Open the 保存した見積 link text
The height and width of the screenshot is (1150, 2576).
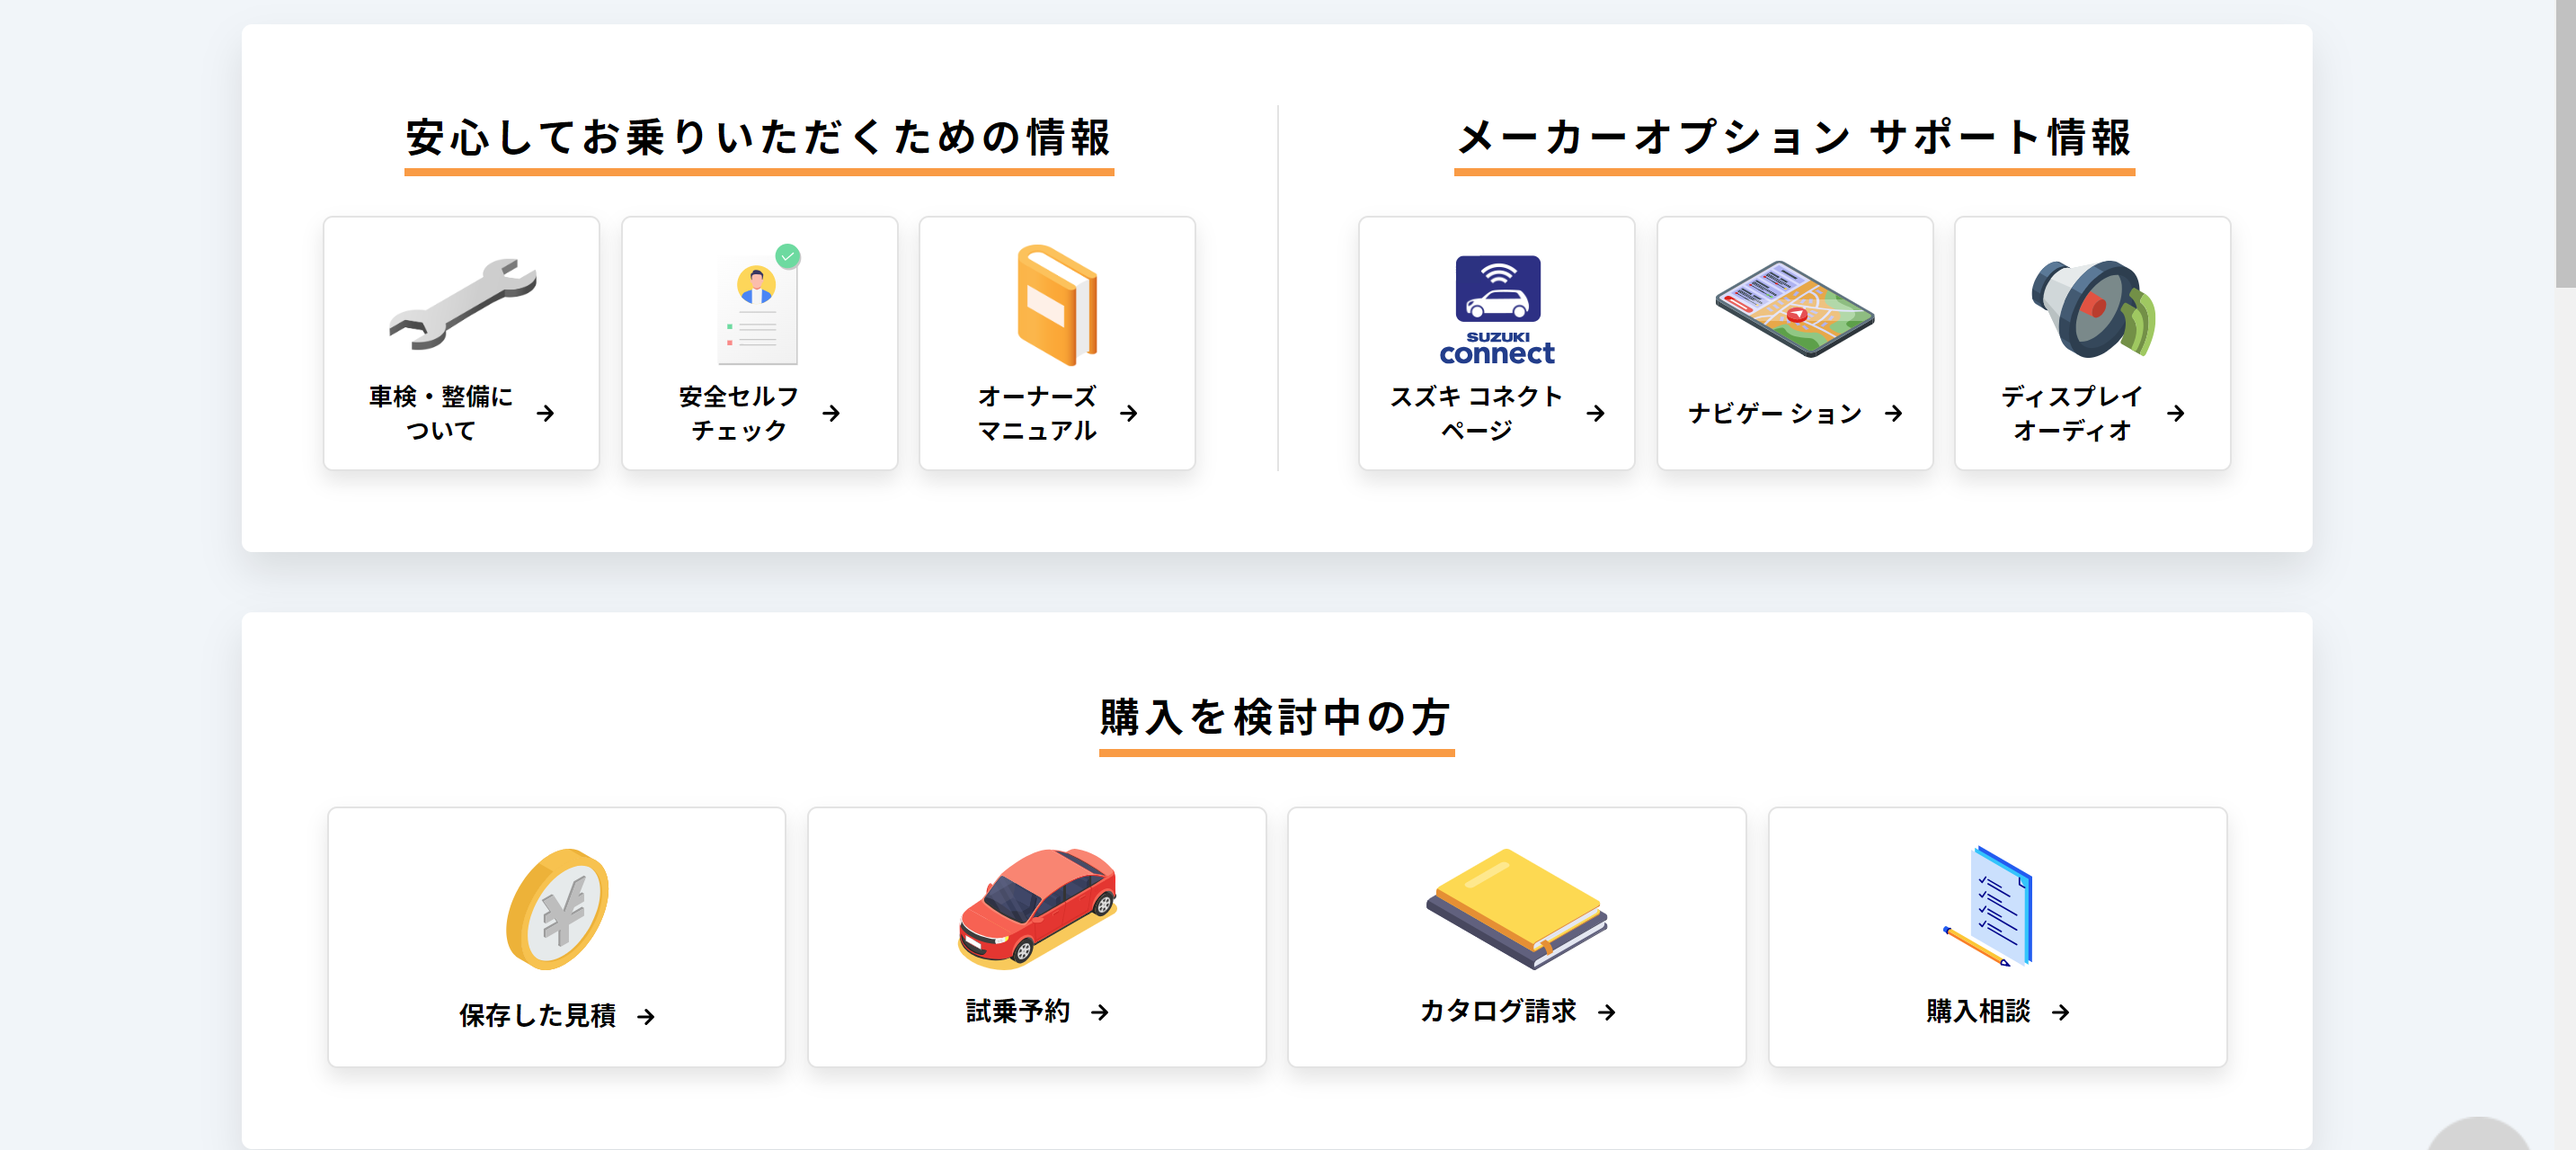(x=538, y=1016)
